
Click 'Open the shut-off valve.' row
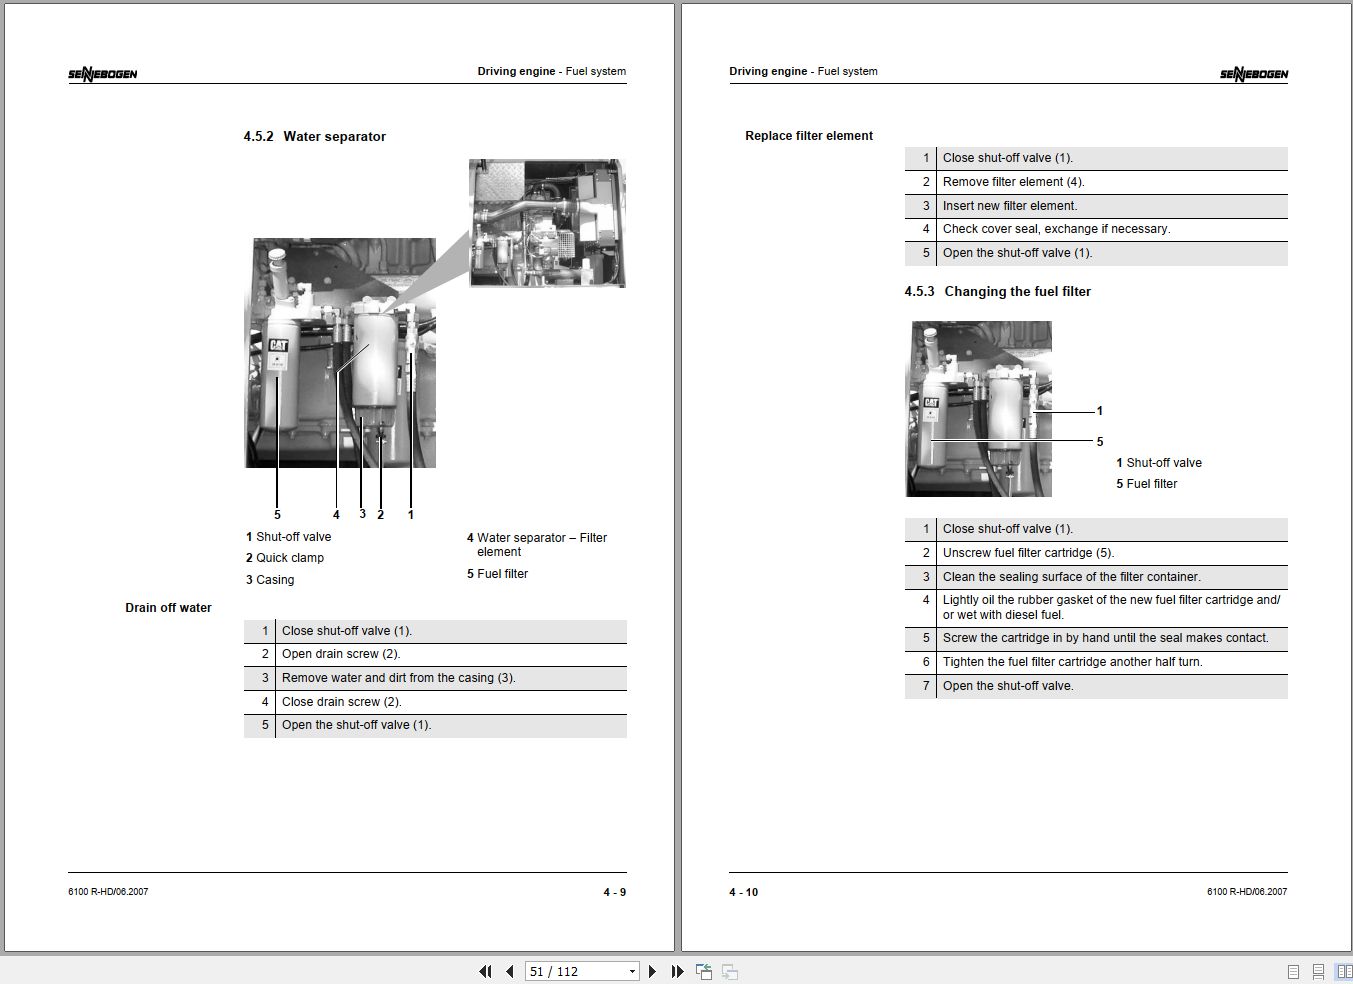point(1096,686)
